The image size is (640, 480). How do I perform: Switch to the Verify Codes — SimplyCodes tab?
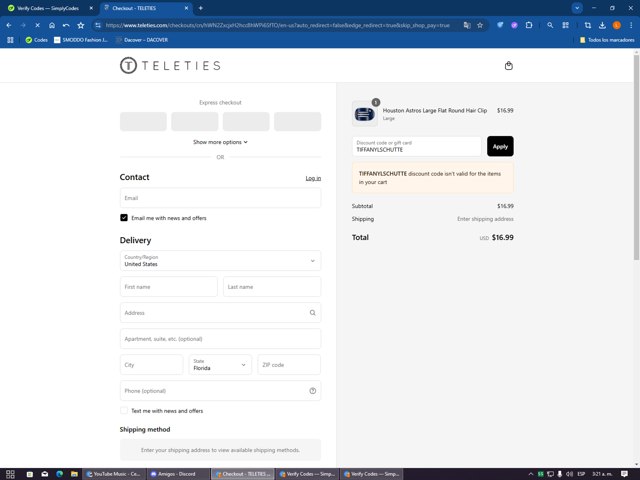(48, 8)
